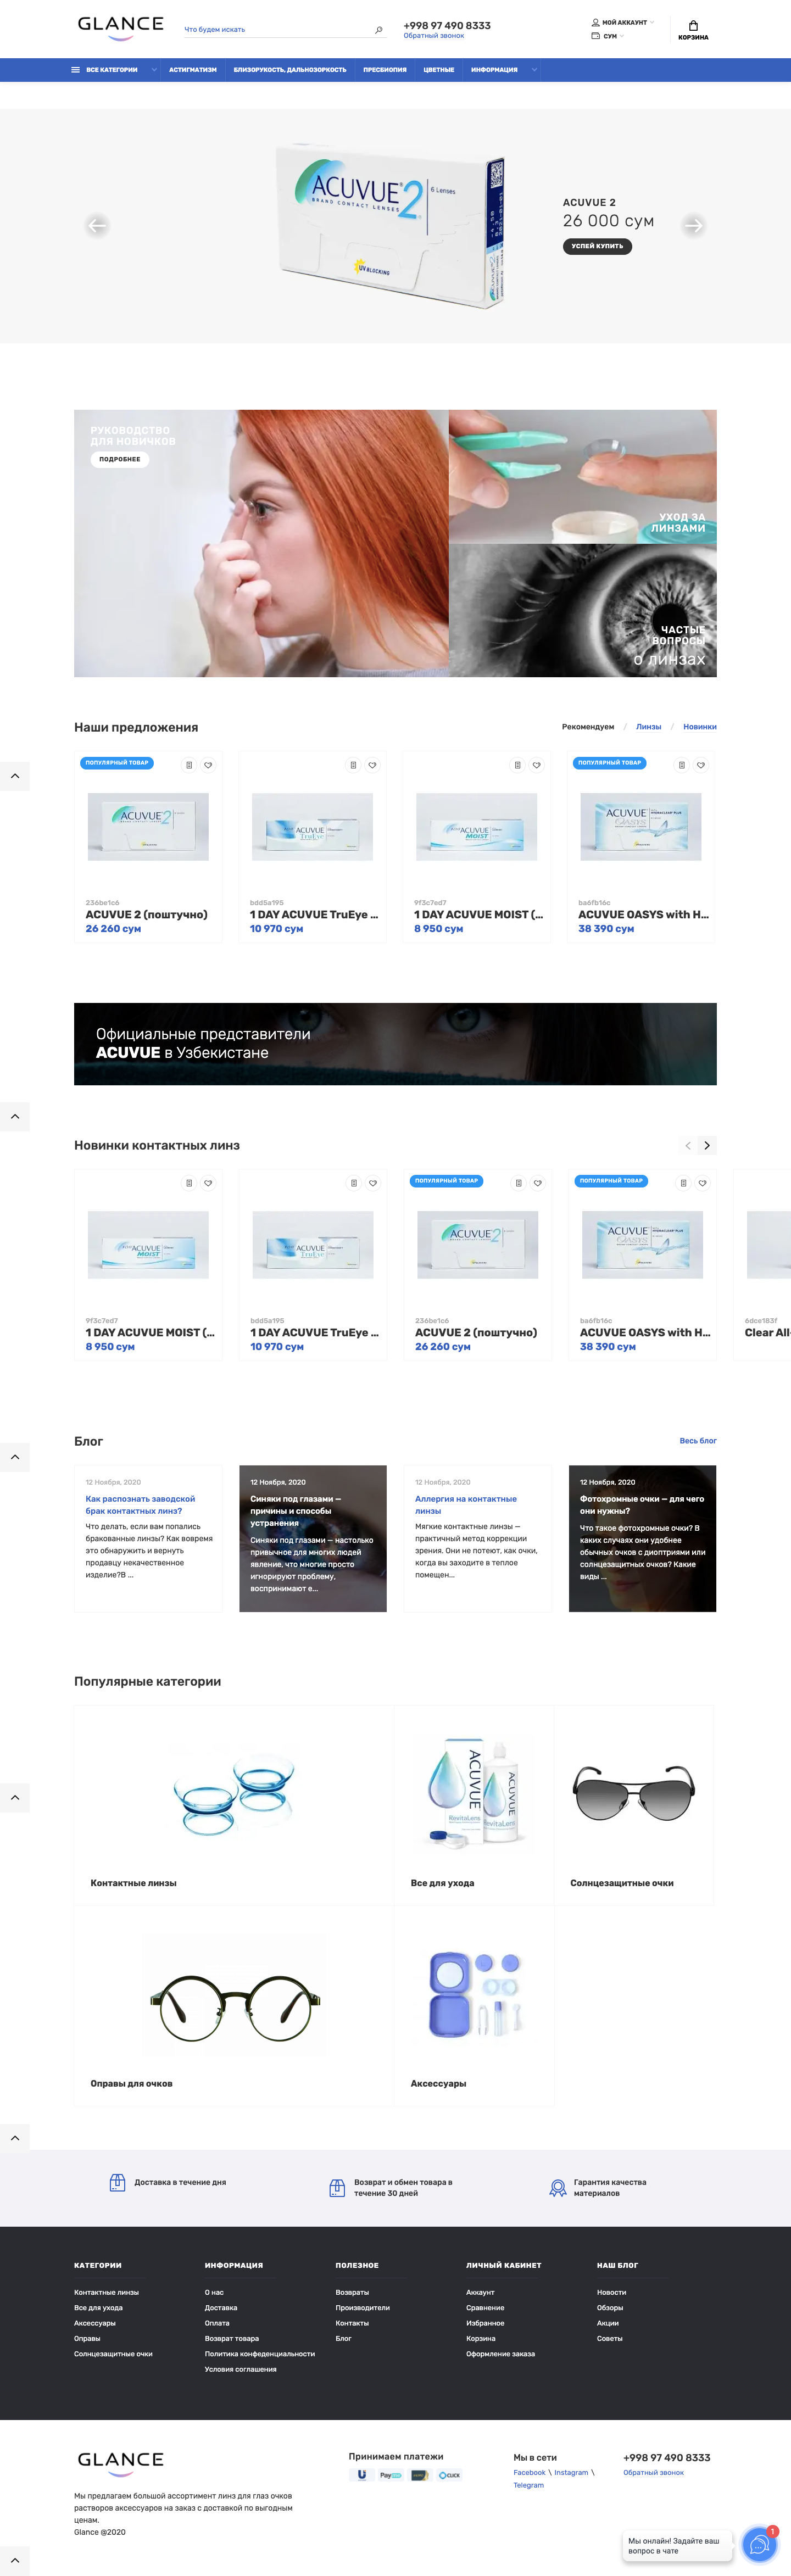Switch to the Новинки tab

click(699, 727)
